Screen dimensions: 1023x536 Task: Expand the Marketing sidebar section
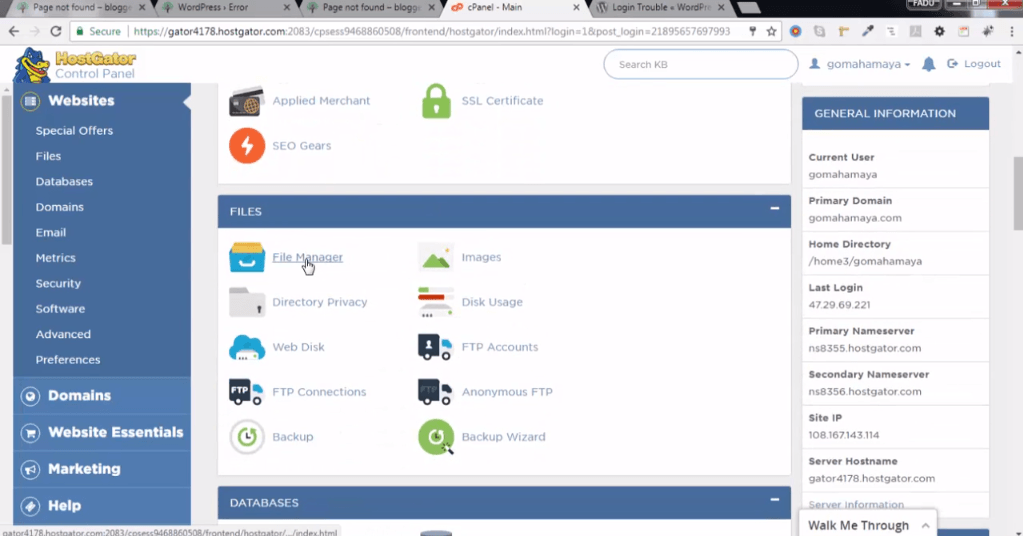point(102,469)
